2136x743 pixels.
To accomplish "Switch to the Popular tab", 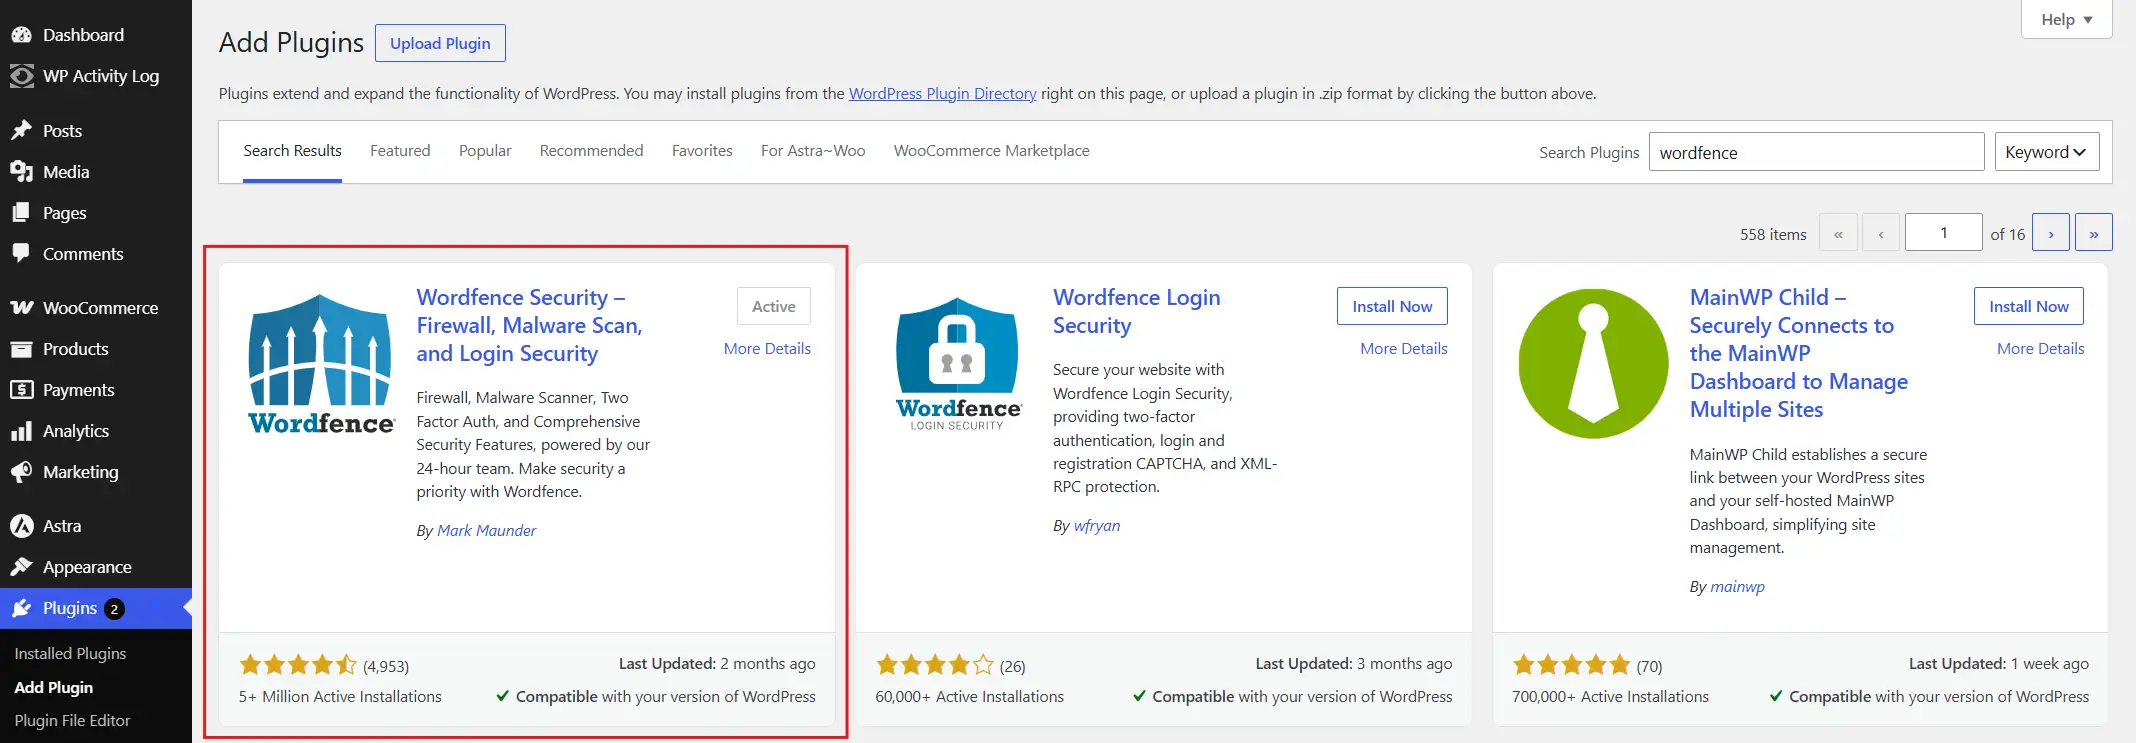I will point(485,151).
